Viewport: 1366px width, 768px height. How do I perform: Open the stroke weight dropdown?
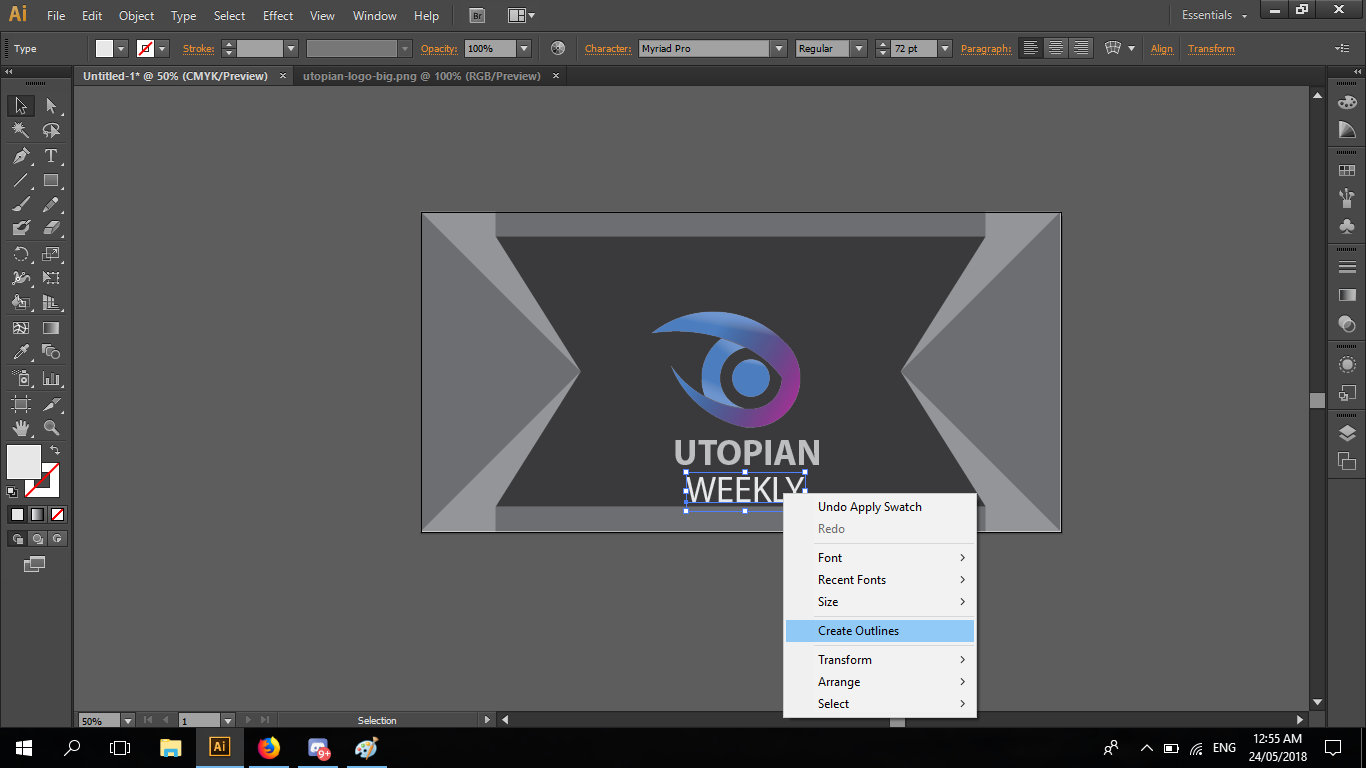[291, 48]
